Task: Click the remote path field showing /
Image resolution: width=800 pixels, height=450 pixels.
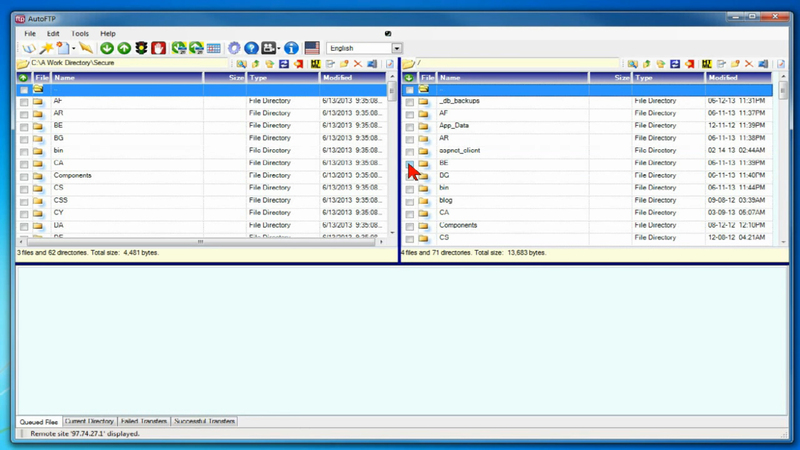Action: [x=517, y=63]
